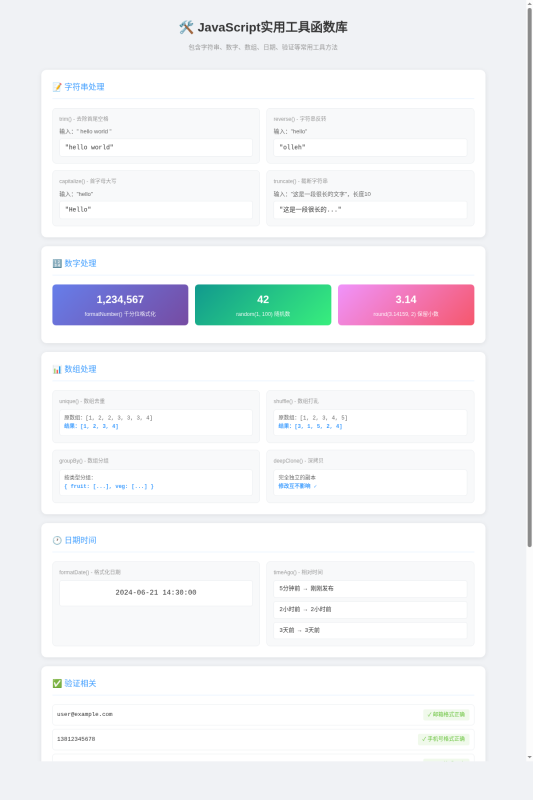Click the green 42 random number card
Viewport: 533px width, 800px height.
263,305
